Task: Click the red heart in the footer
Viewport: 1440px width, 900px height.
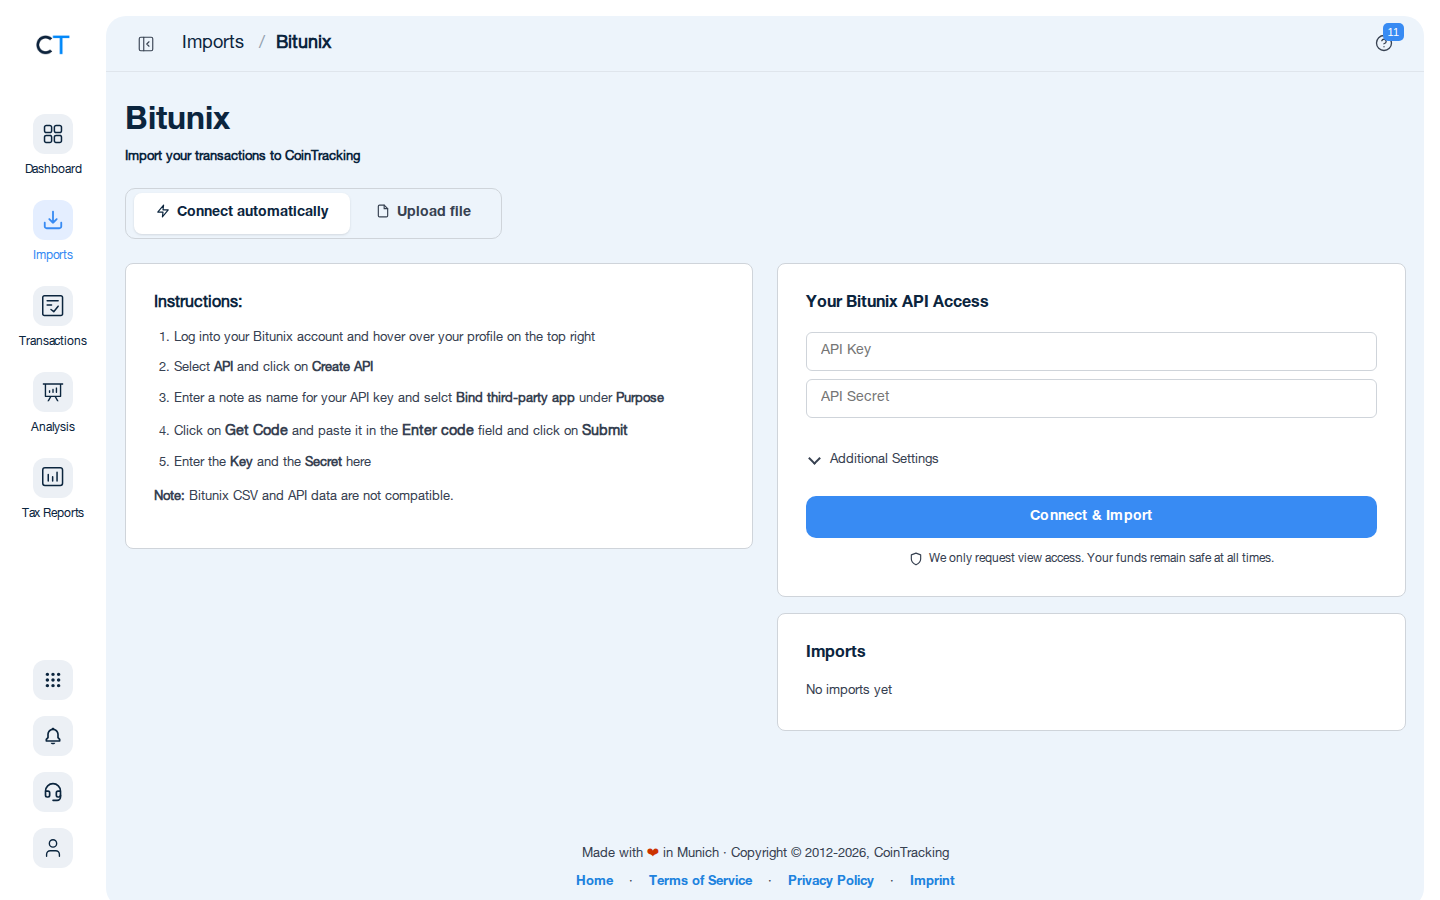Action: point(653,853)
